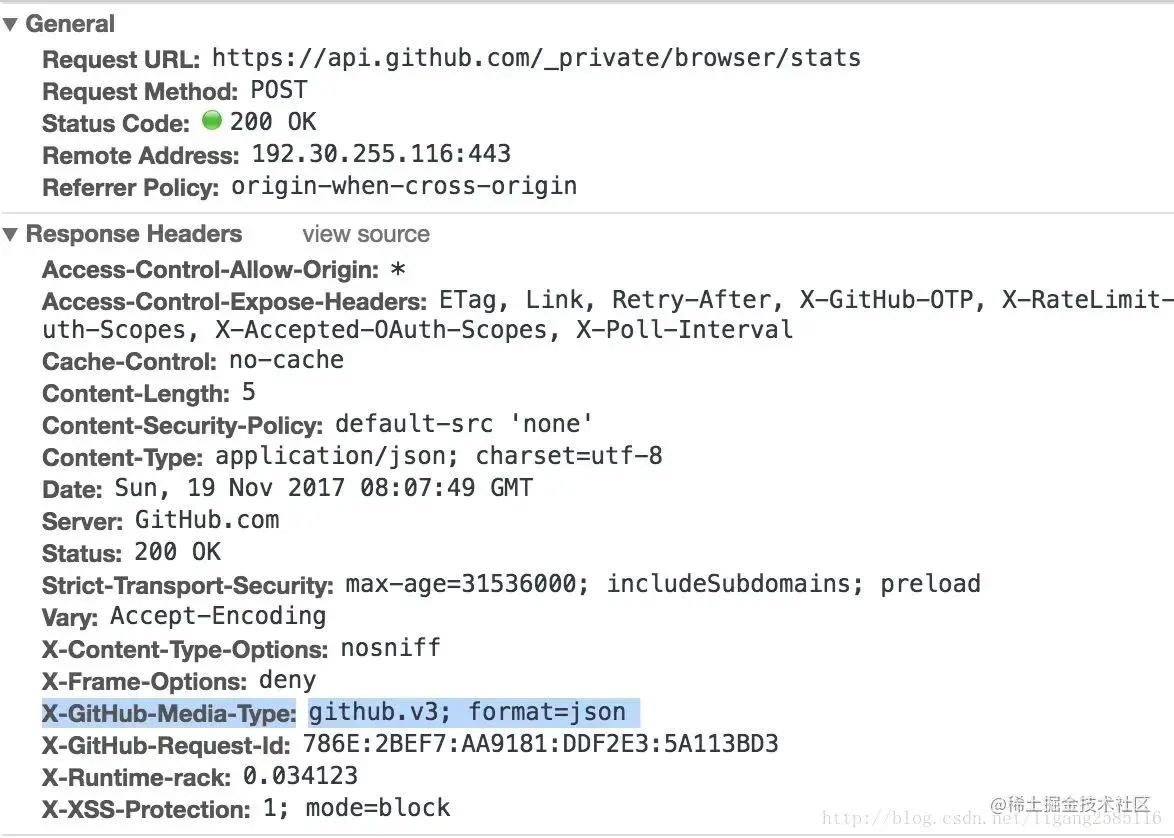Screen dimensions: 1174x838
Task: Collapse the General section triangle
Action: (x=11, y=25)
